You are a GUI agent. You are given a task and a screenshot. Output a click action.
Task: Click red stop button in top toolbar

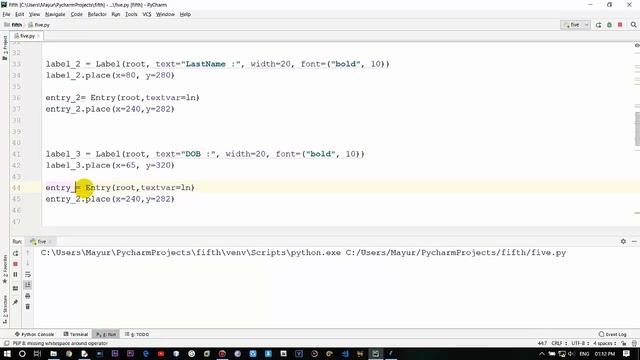pyautogui.click(x=620, y=25)
